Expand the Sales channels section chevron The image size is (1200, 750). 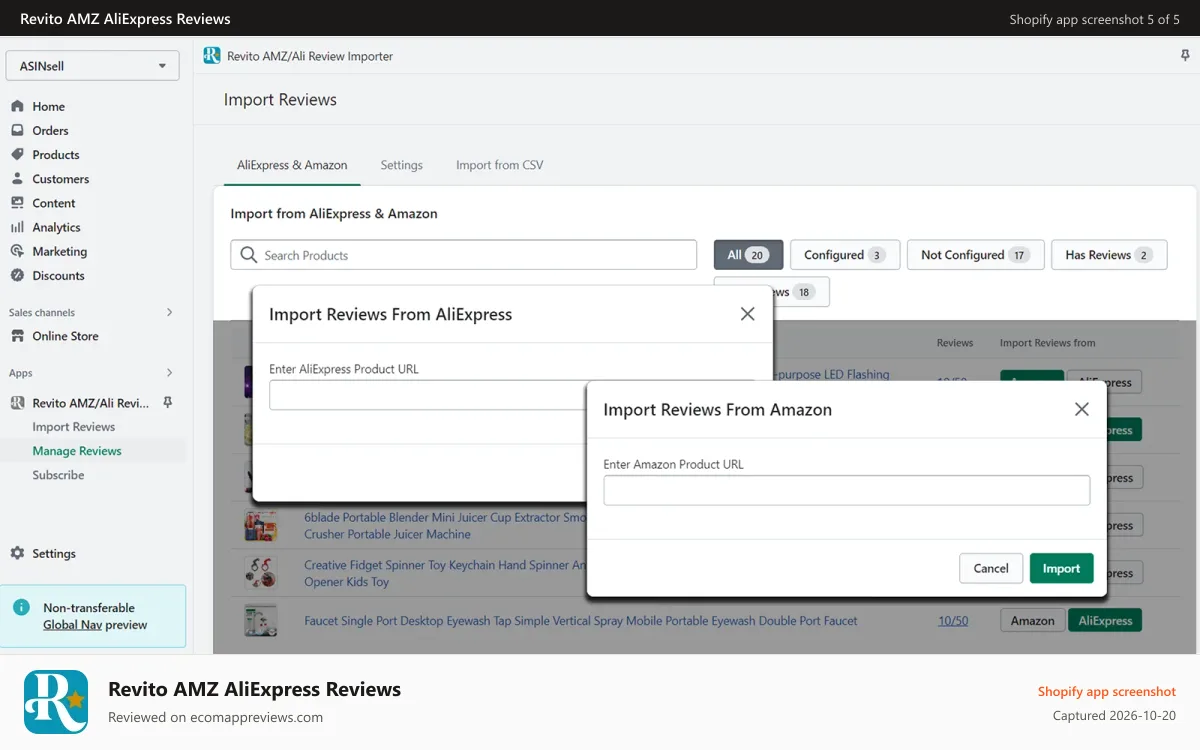pos(169,312)
